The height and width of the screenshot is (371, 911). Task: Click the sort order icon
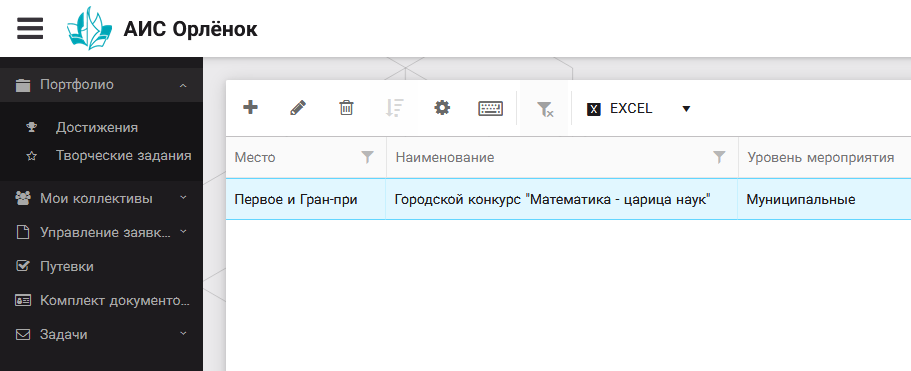tap(394, 108)
